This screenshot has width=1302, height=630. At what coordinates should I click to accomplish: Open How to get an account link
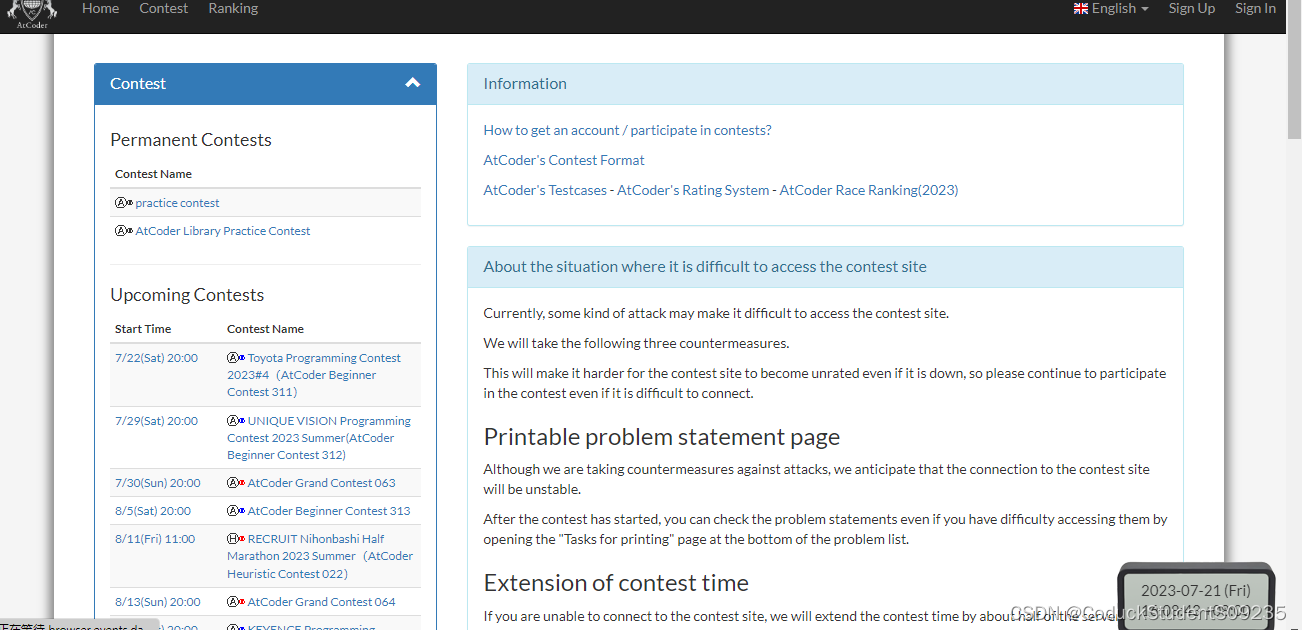[x=627, y=130]
